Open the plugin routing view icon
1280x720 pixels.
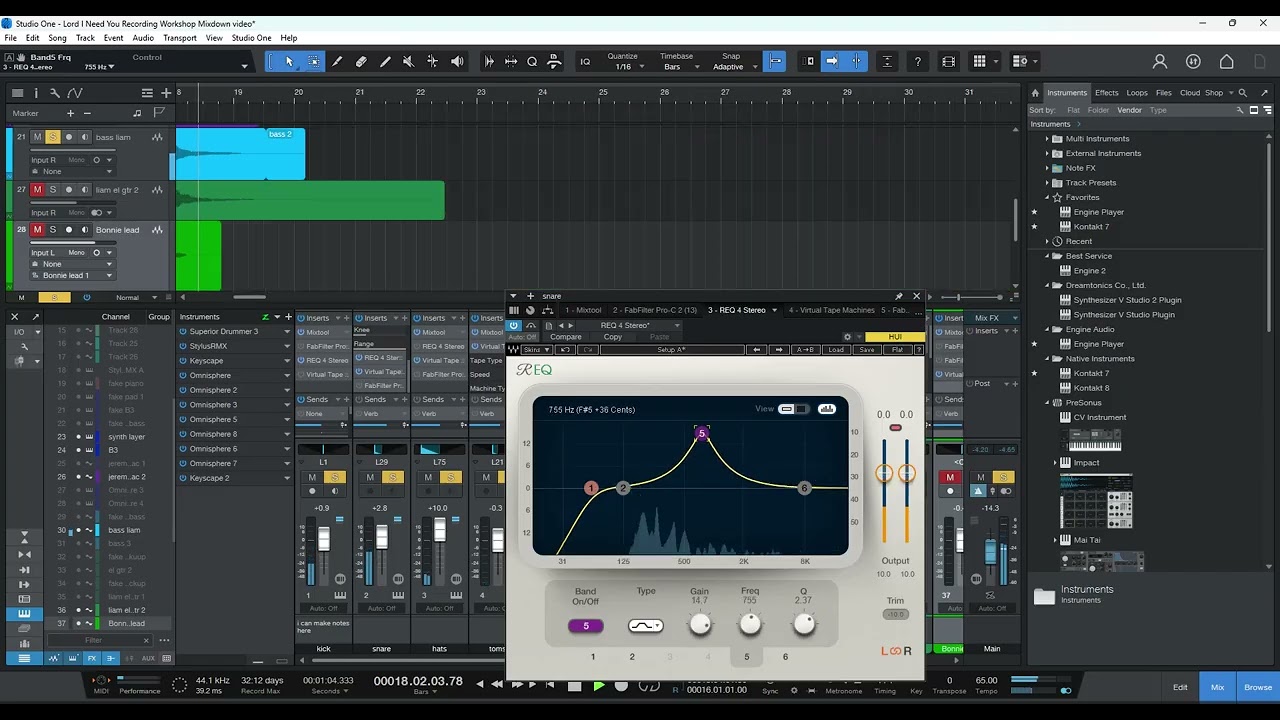(x=547, y=310)
